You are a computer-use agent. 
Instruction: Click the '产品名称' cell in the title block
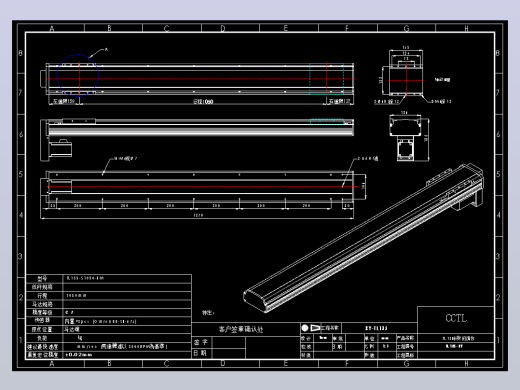406,338
